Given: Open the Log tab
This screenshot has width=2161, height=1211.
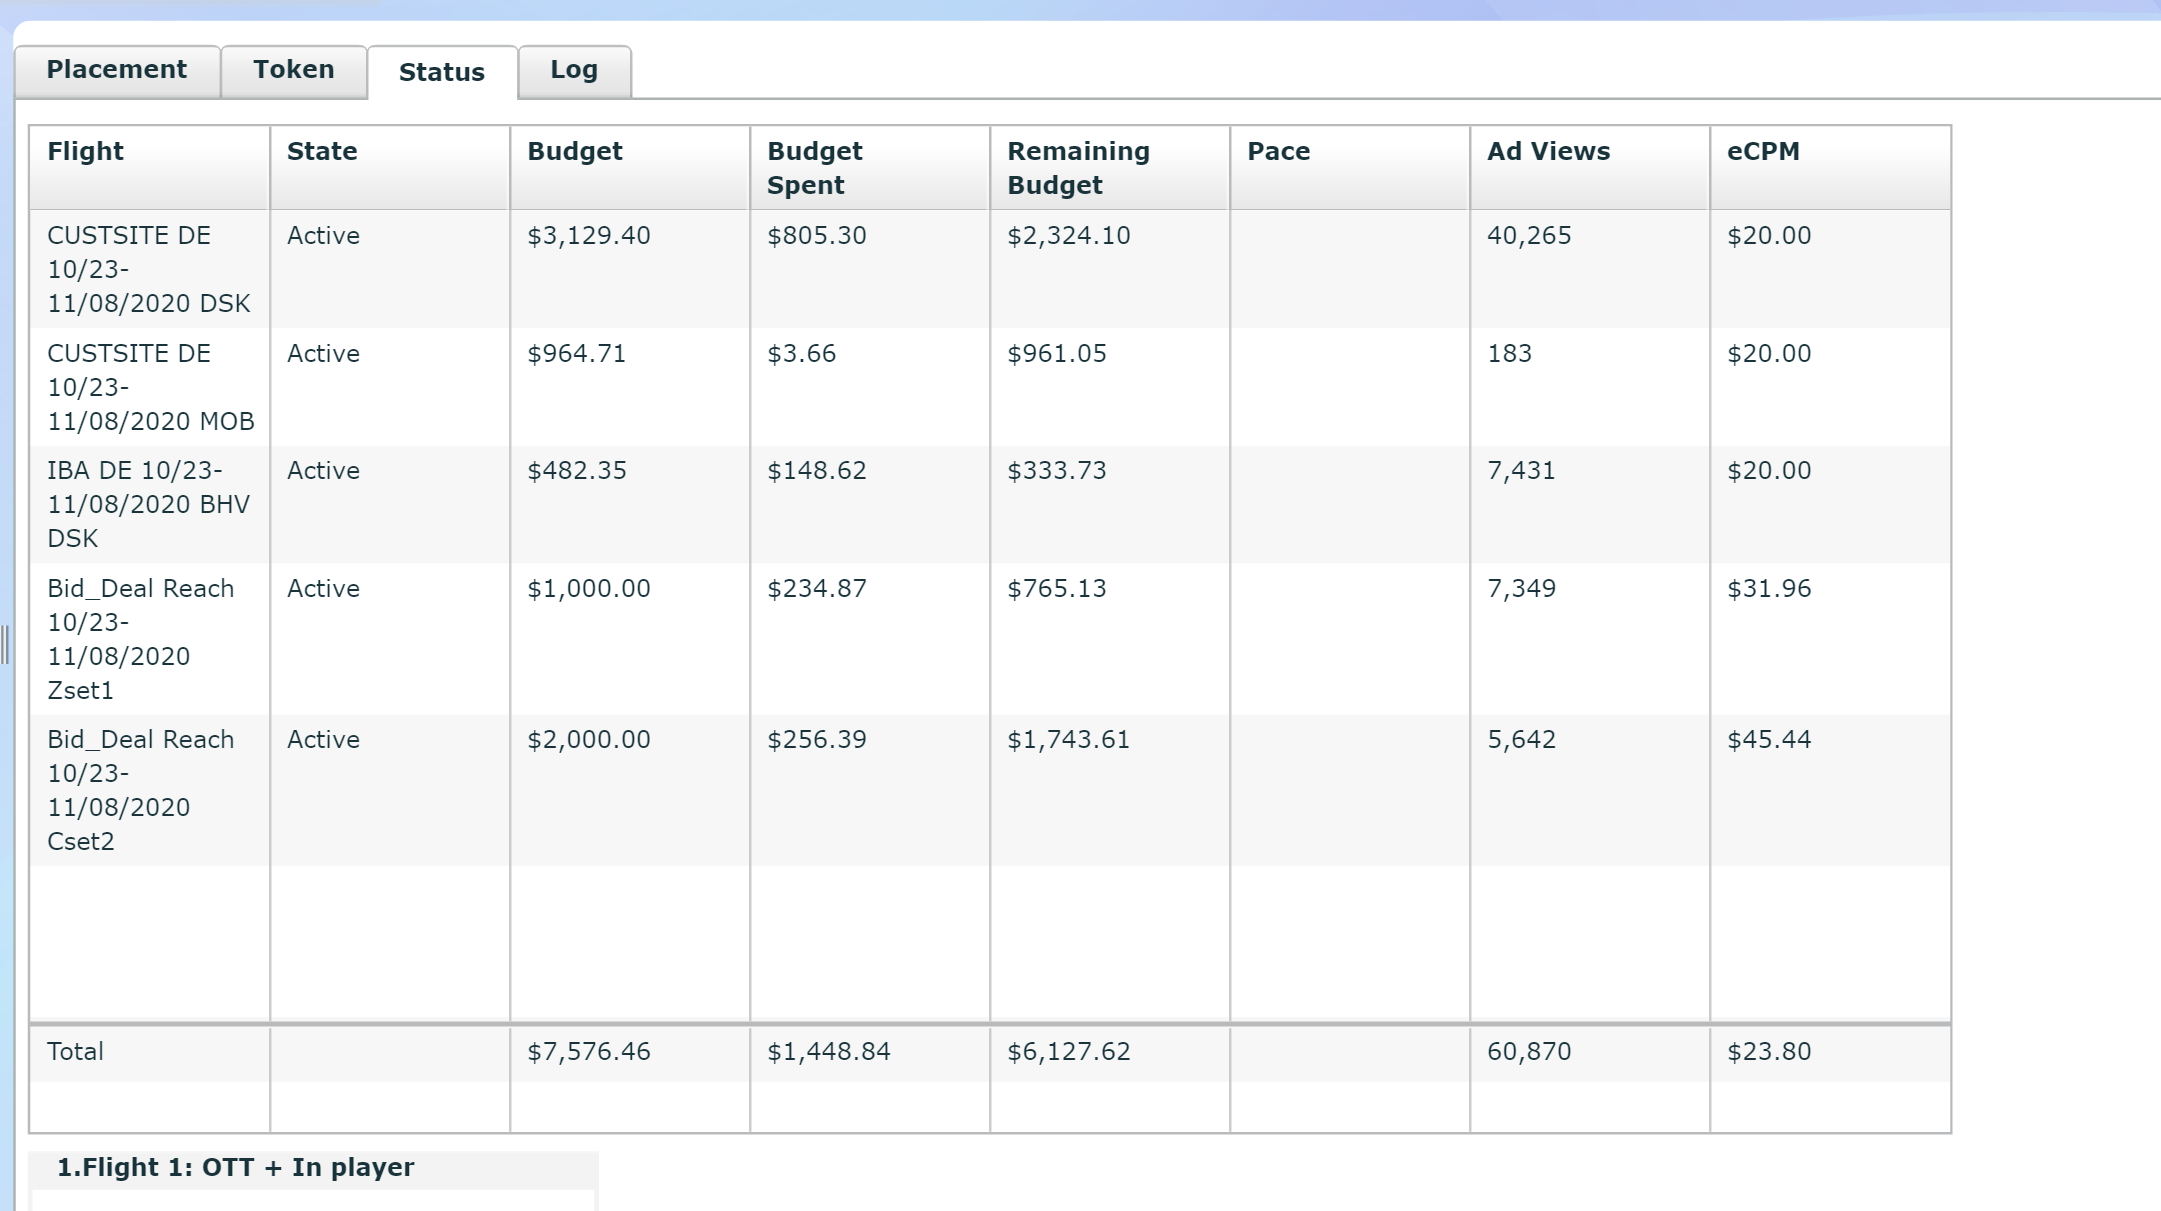Looking at the screenshot, I should click(574, 70).
